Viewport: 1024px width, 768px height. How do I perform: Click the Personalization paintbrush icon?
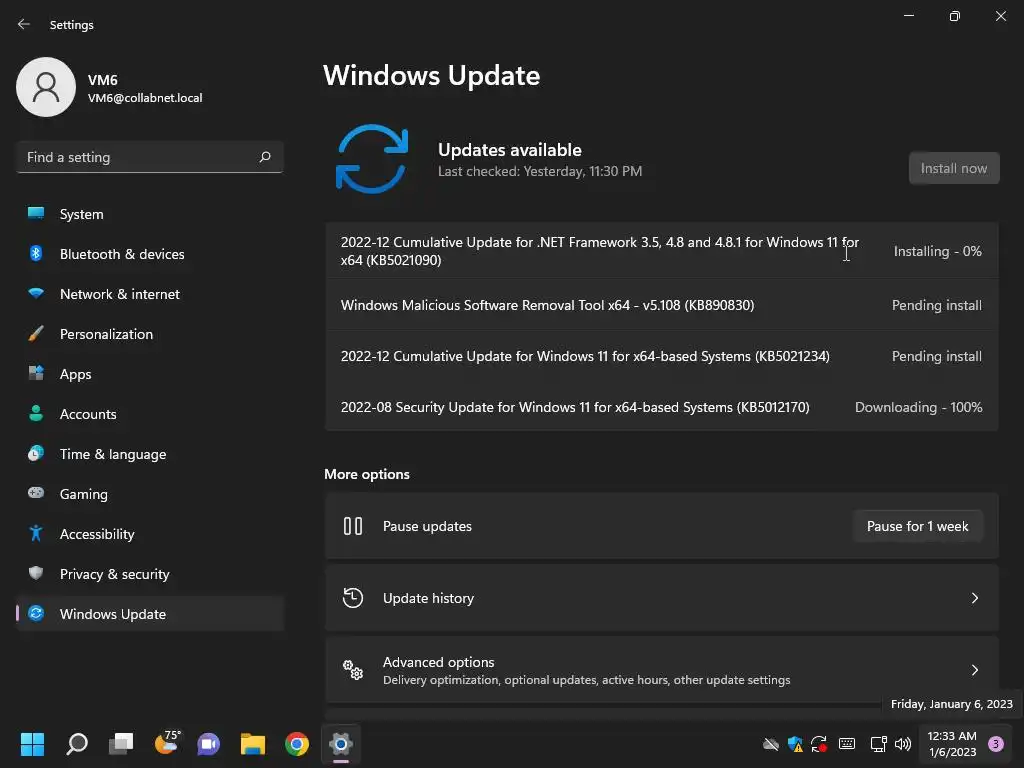coord(36,333)
